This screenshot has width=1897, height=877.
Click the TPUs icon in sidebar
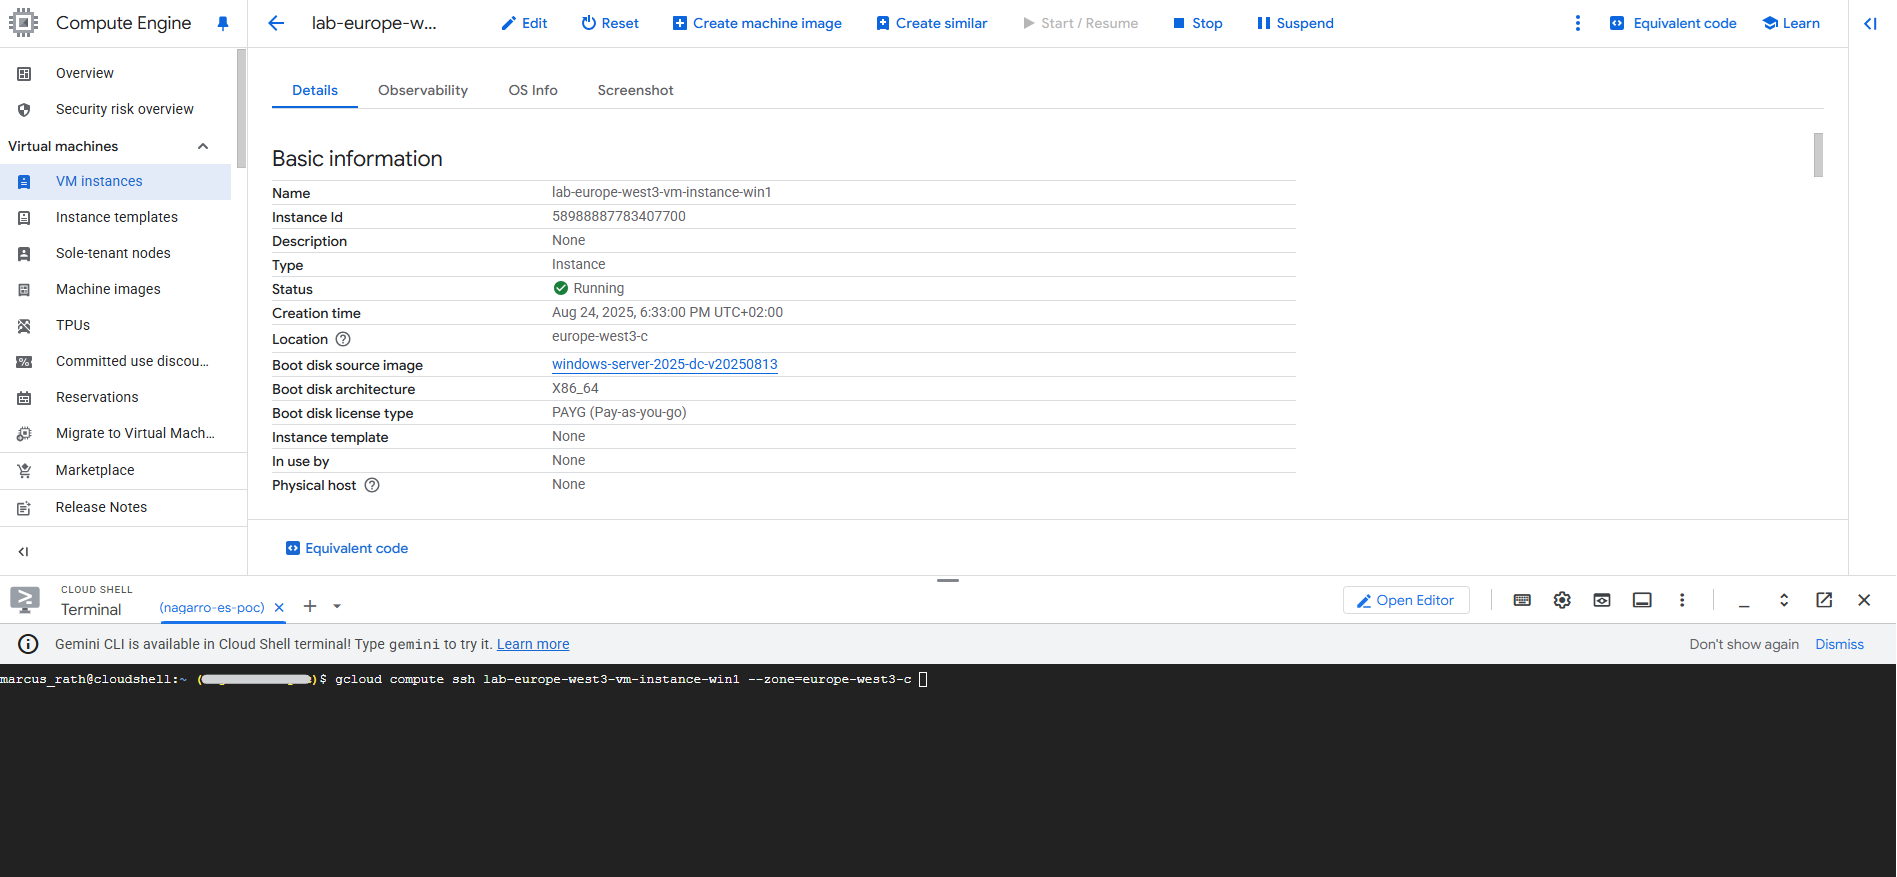[24, 325]
